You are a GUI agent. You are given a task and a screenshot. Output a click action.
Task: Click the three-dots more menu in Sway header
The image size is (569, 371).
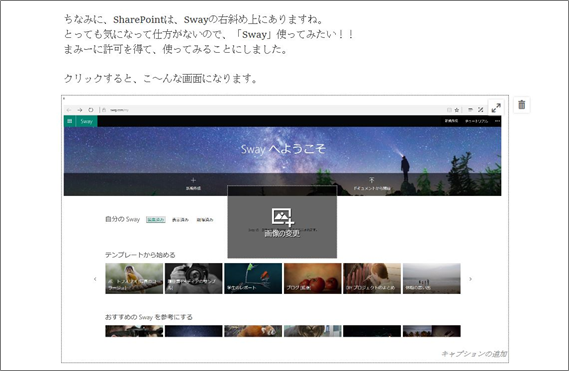[x=497, y=121]
